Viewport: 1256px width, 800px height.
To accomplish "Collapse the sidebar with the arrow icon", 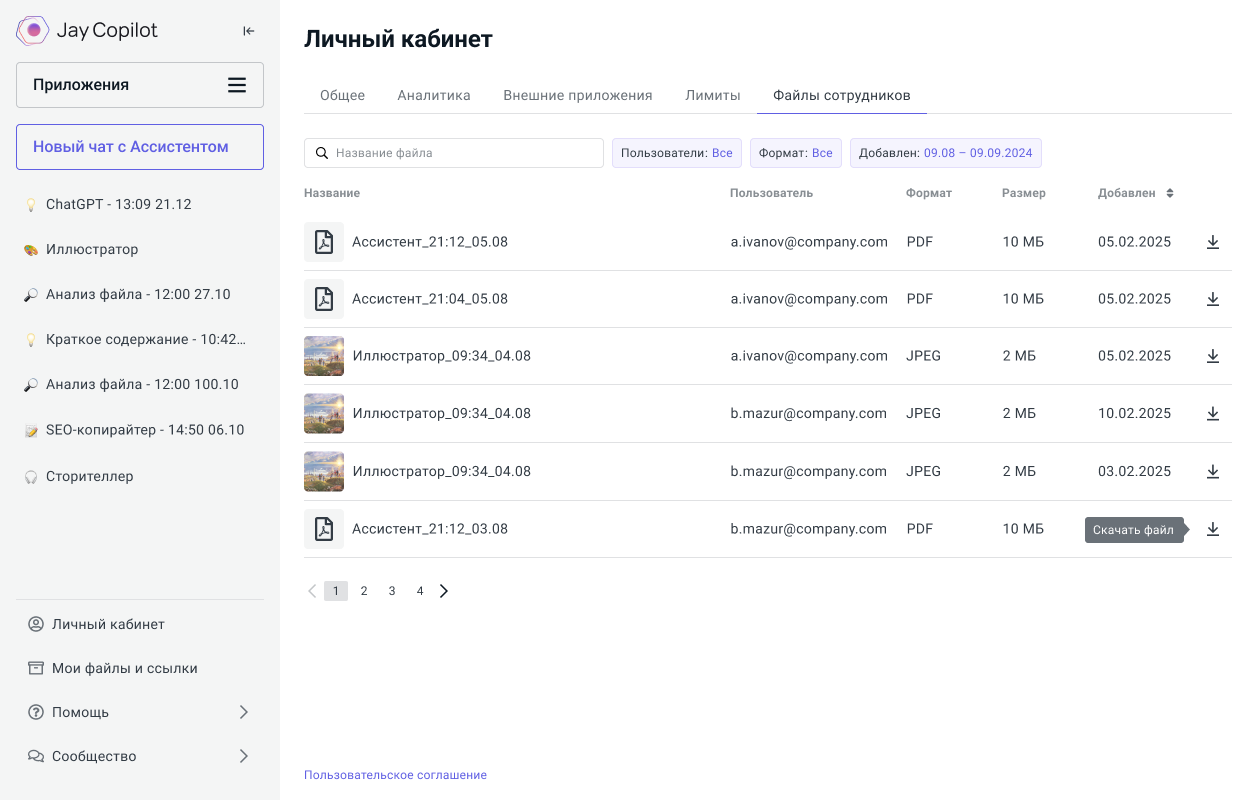I will tap(249, 31).
